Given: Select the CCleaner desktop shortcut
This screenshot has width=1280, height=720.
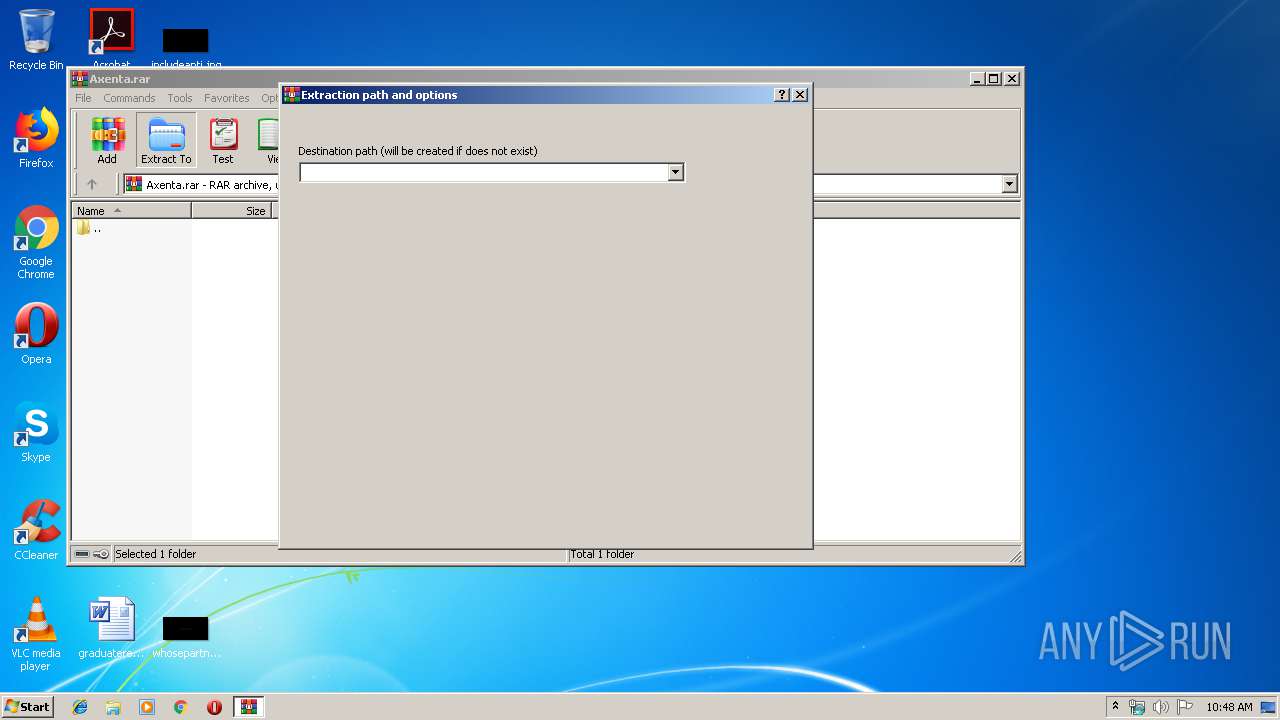Looking at the screenshot, I should 36,530.
